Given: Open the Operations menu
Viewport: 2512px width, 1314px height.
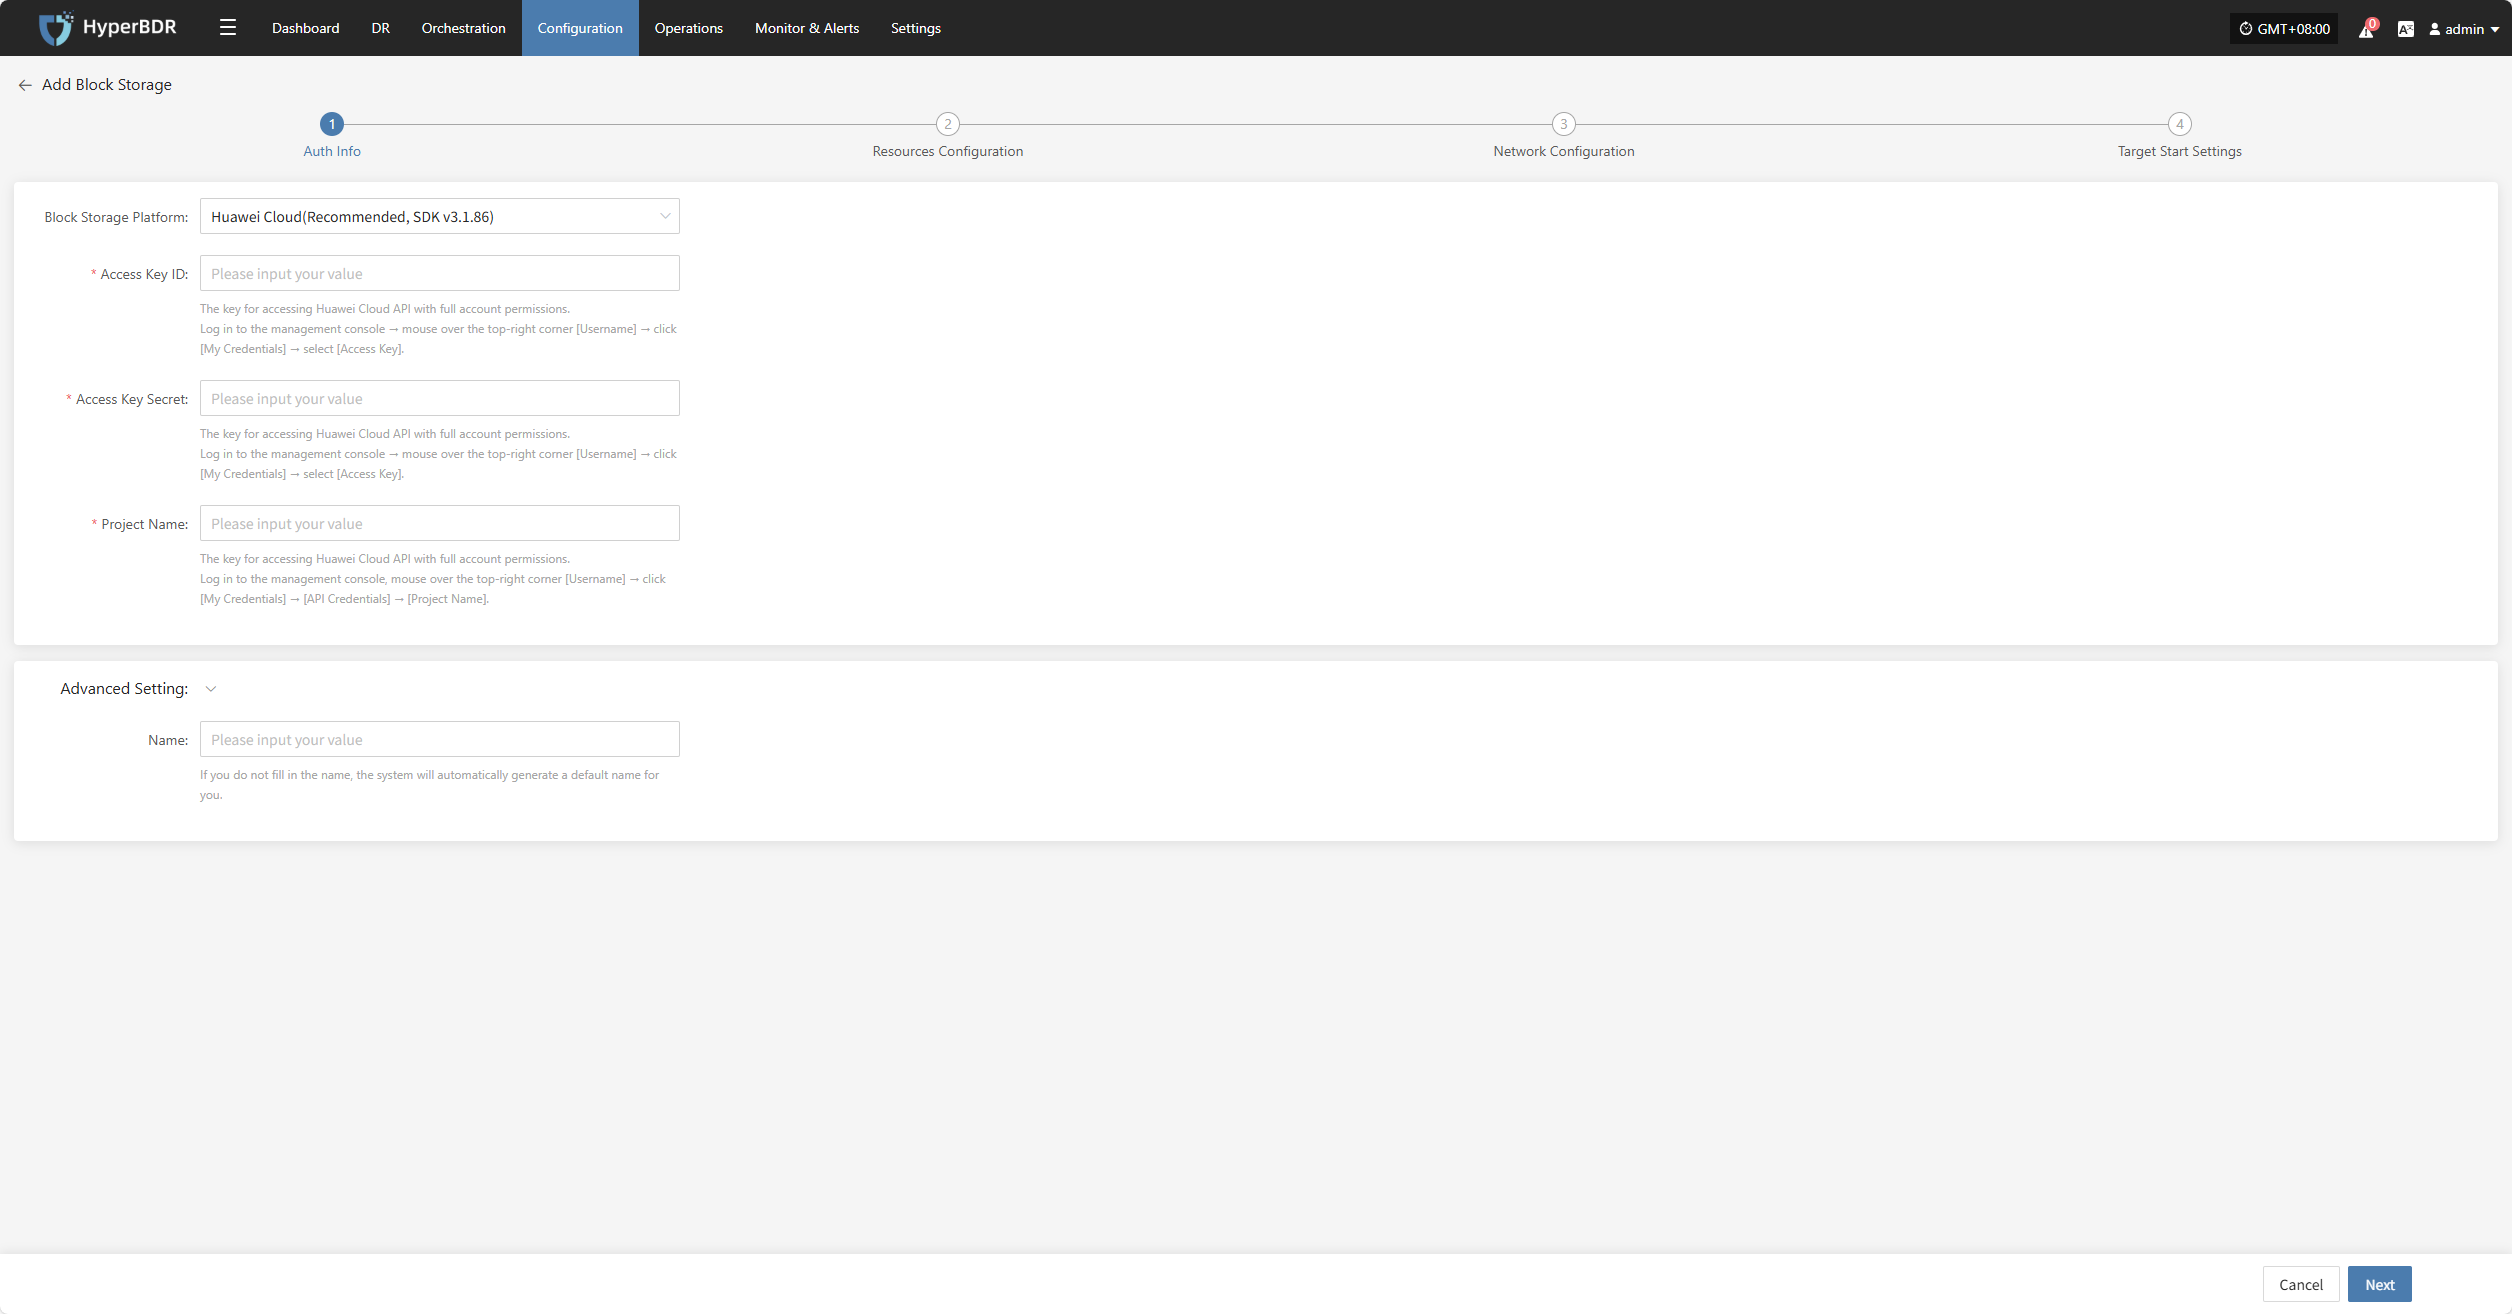Looking at the screenshot, I should 689,28.
